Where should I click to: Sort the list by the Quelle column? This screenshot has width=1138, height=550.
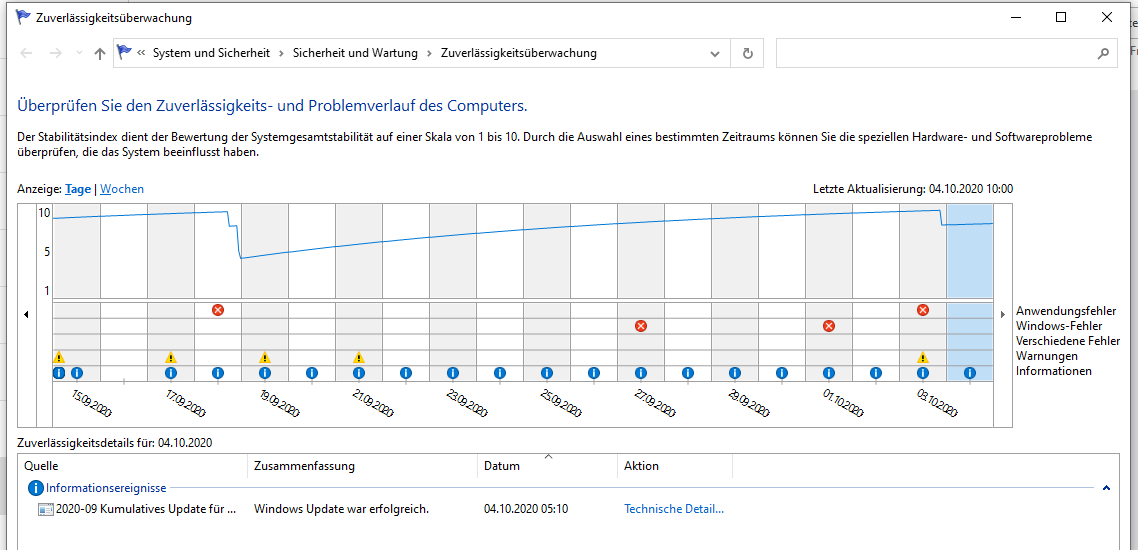tap(133, 466)
